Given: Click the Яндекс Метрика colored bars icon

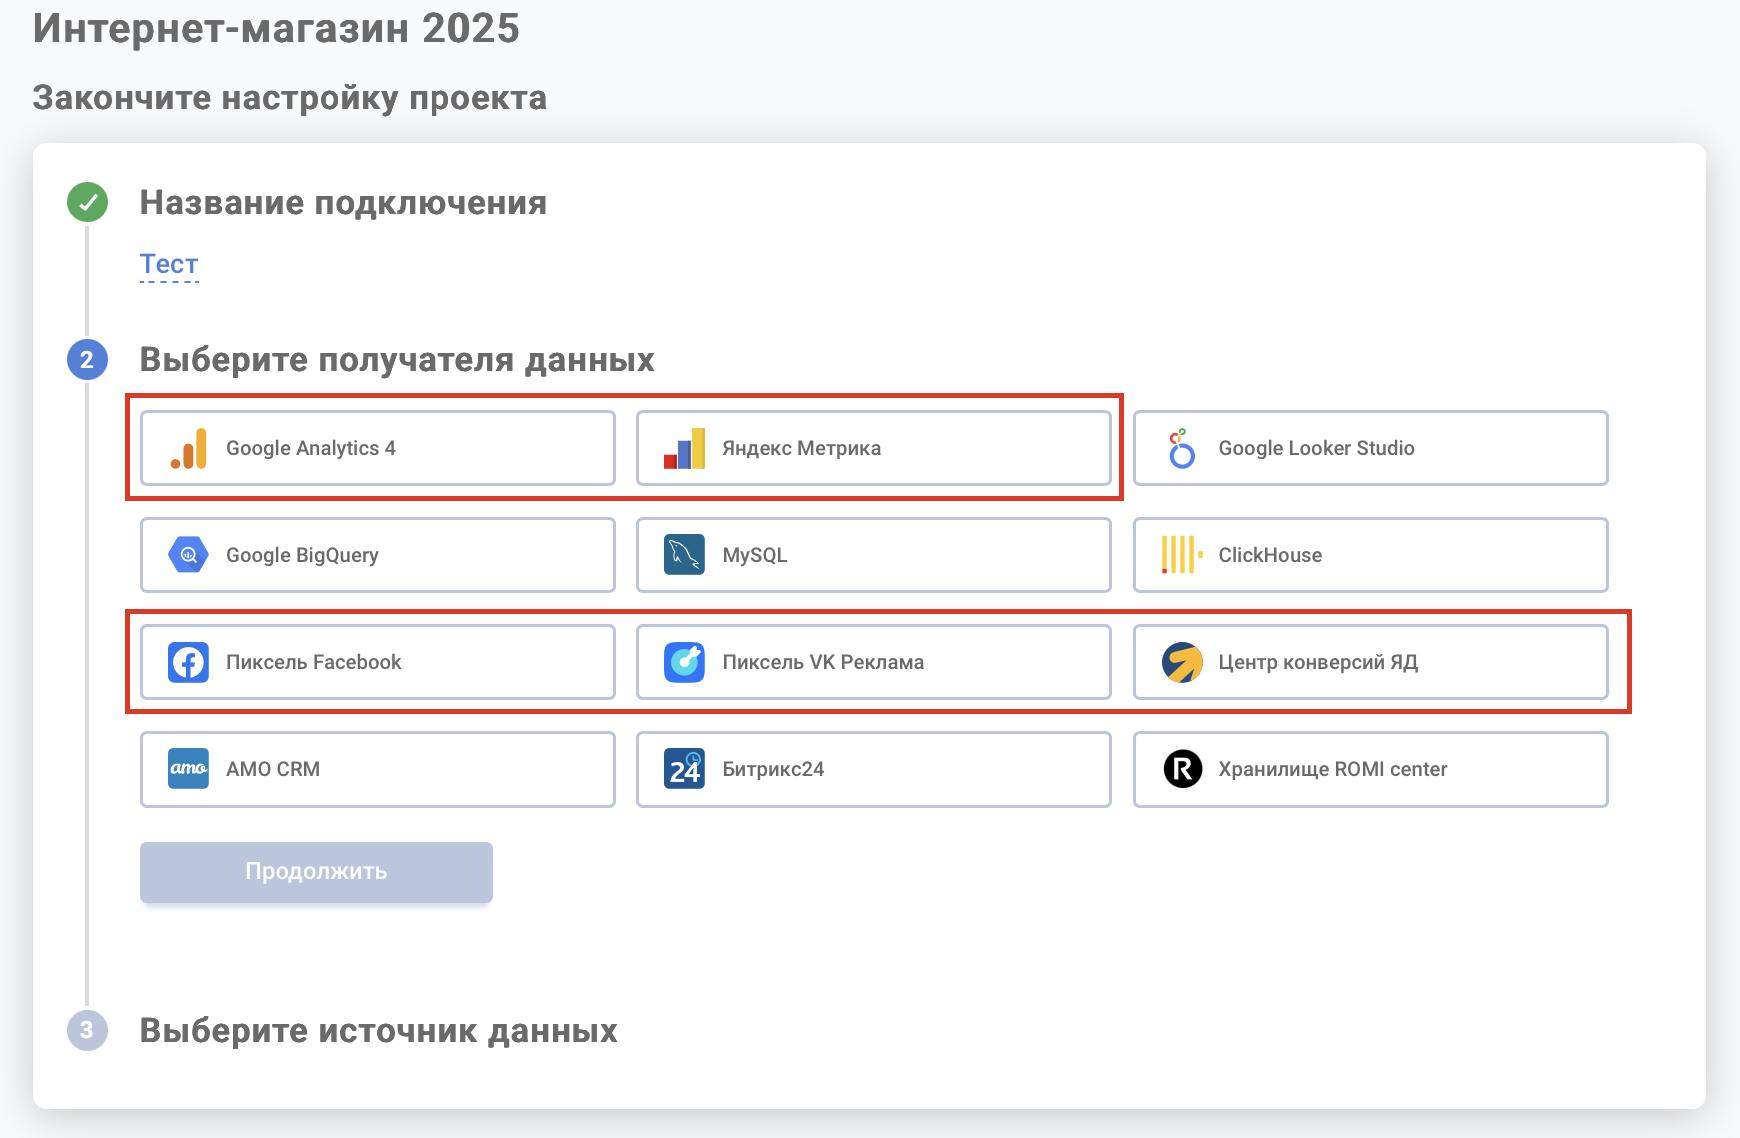Looking at the screenshot, I should pos(684,448).
